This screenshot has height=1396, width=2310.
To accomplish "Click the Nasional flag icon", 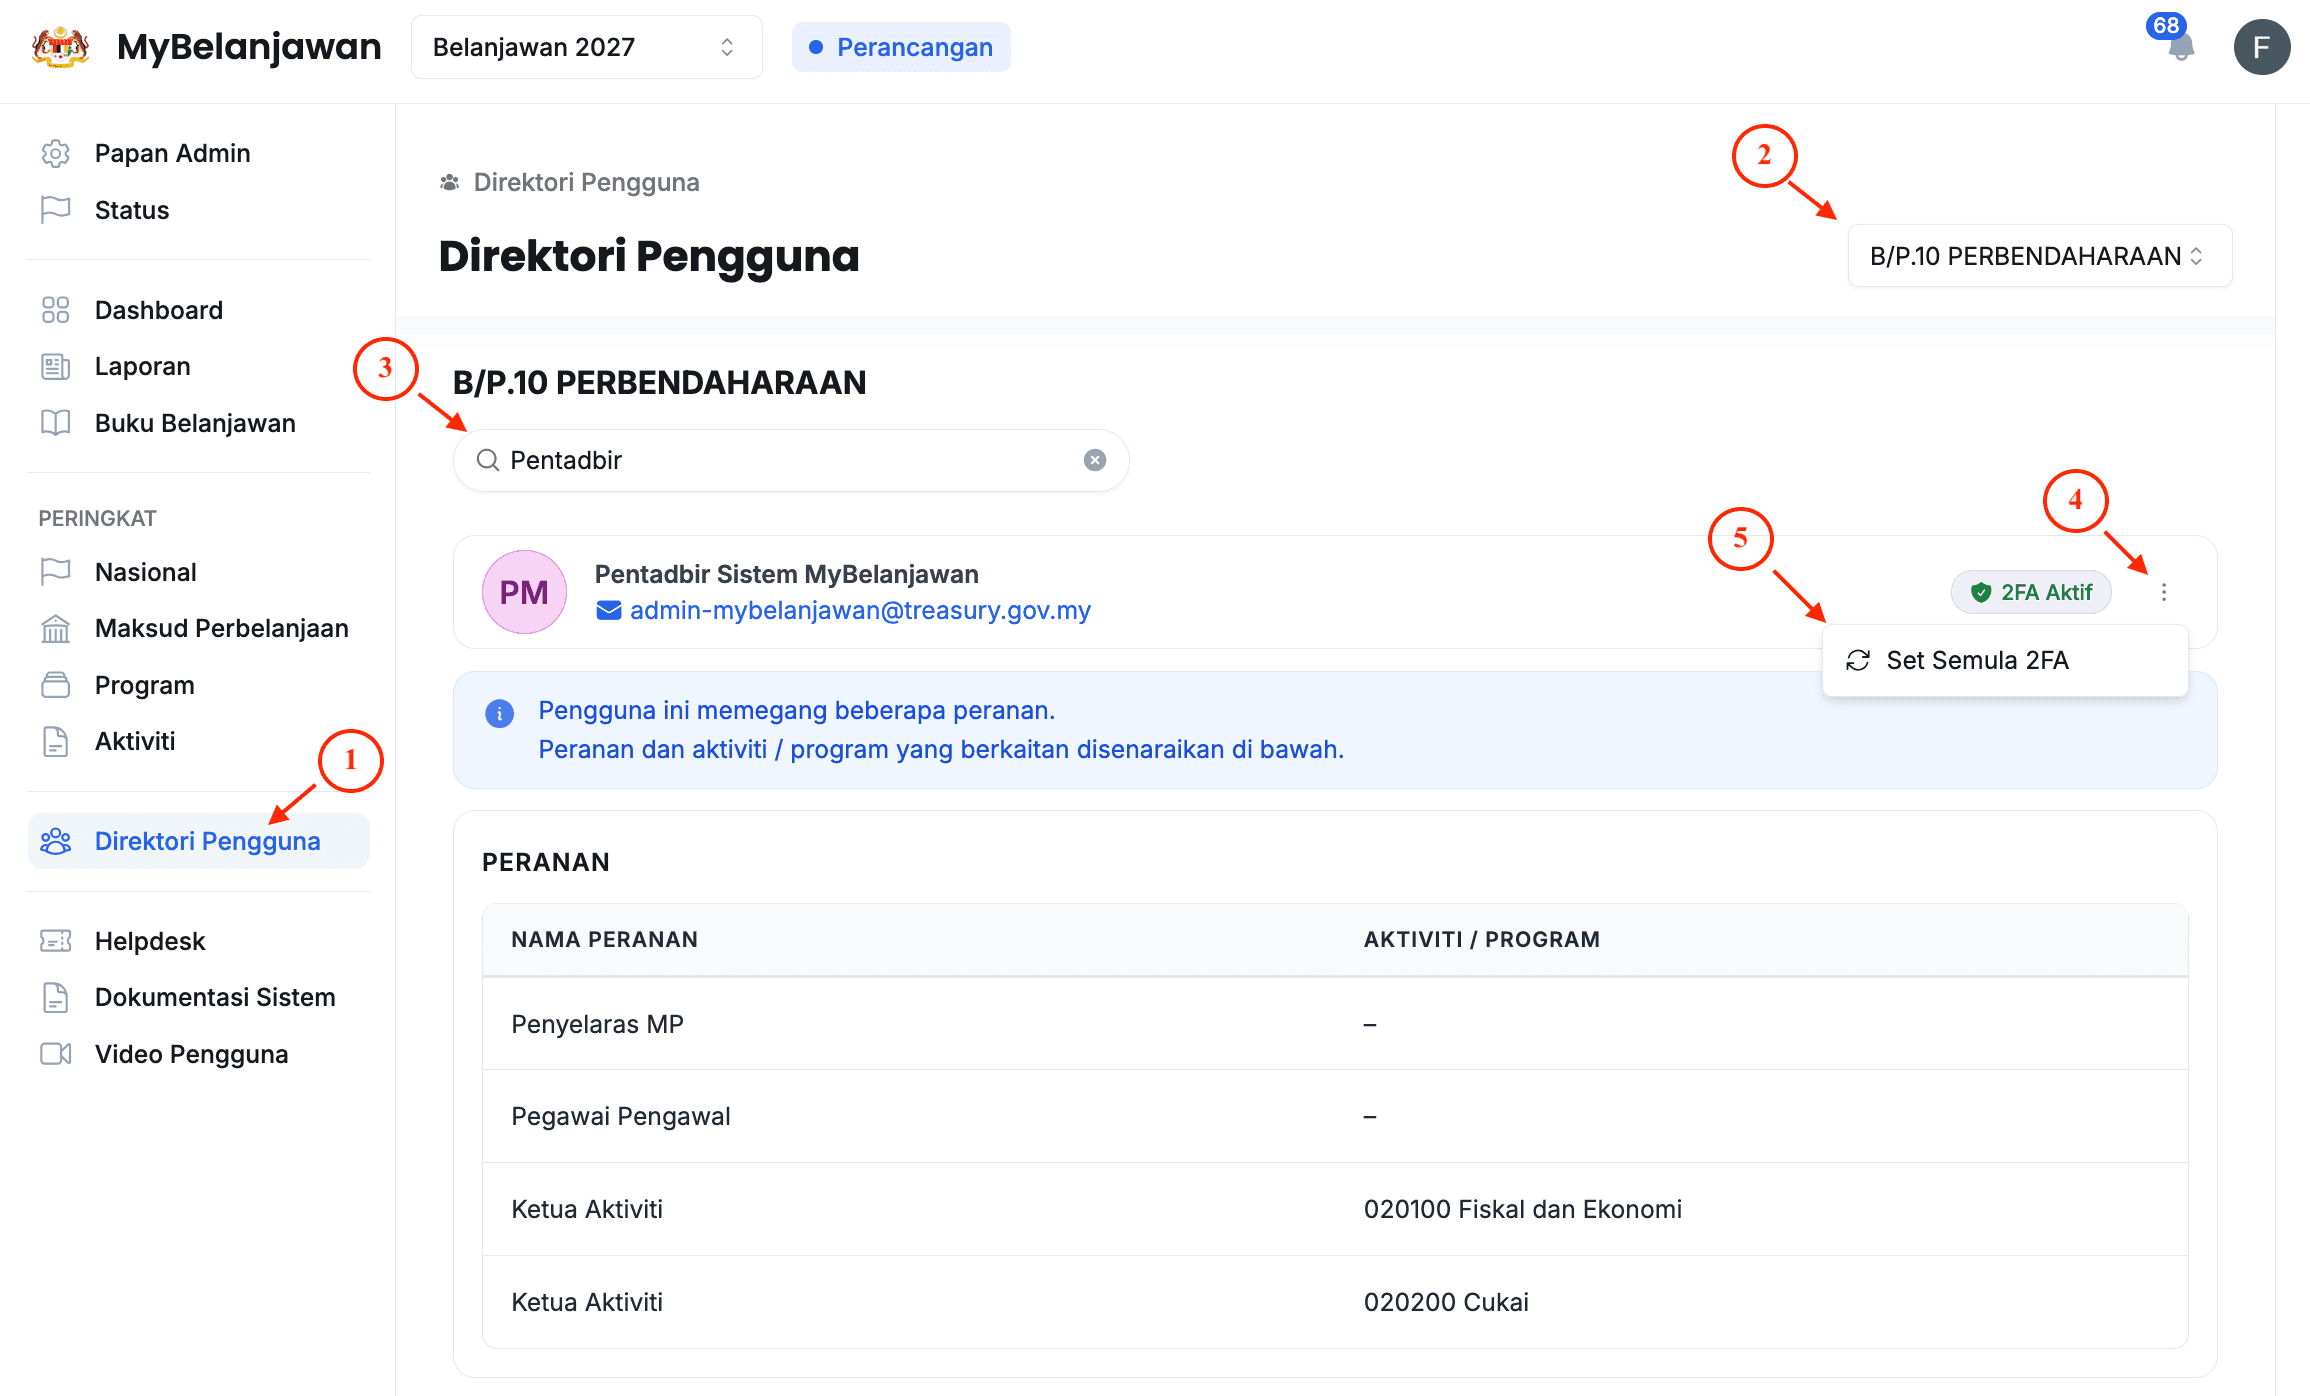I will (56, 572).
